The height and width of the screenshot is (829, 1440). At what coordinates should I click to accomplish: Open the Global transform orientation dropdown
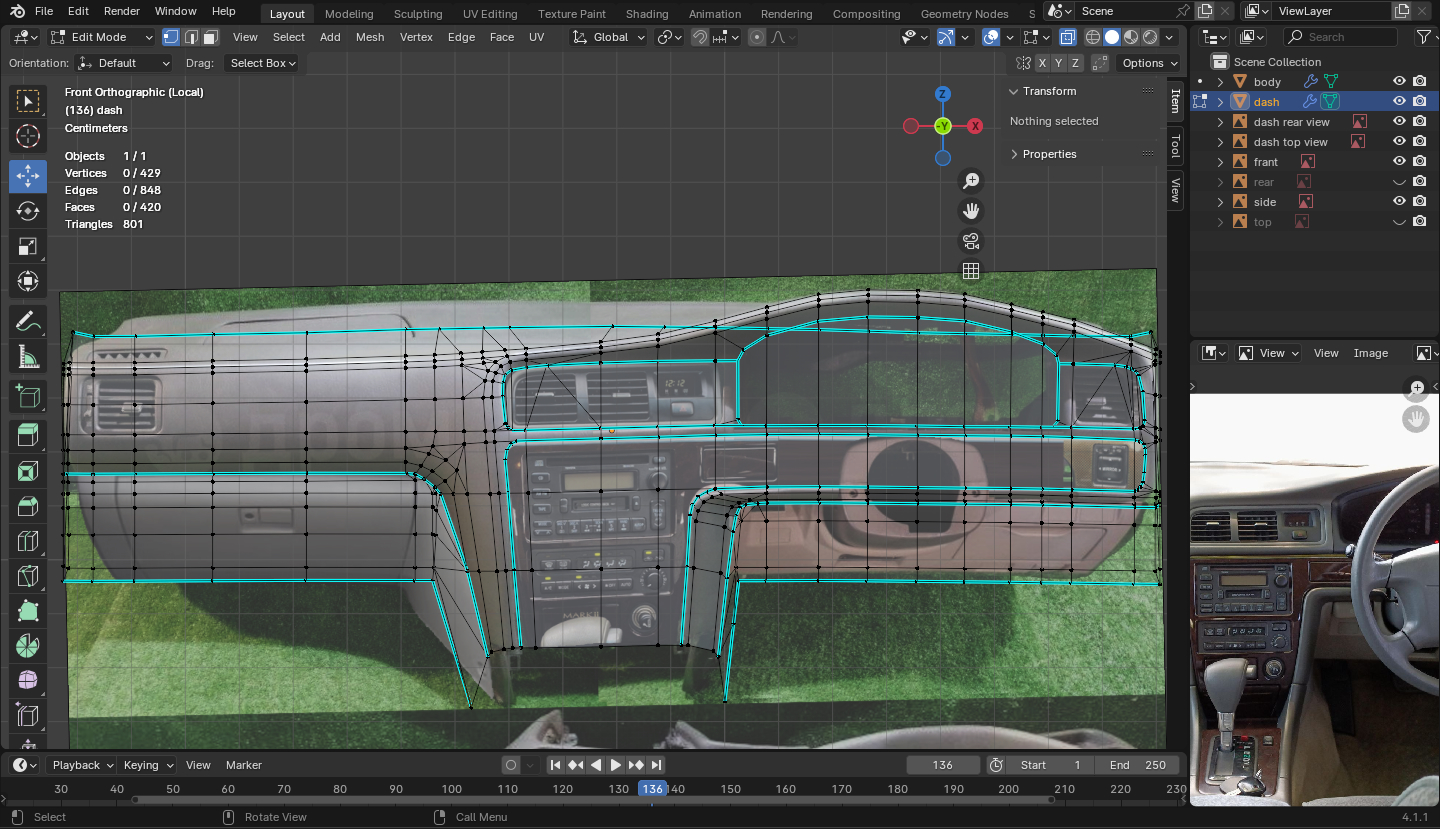(x=608, y=37)
